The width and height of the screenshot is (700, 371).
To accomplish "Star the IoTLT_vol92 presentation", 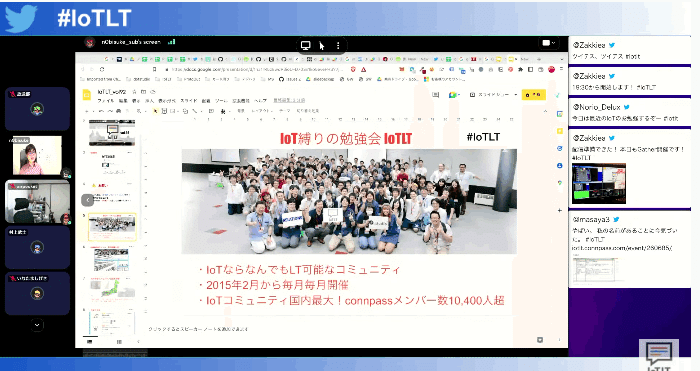I will pos(134,92).
